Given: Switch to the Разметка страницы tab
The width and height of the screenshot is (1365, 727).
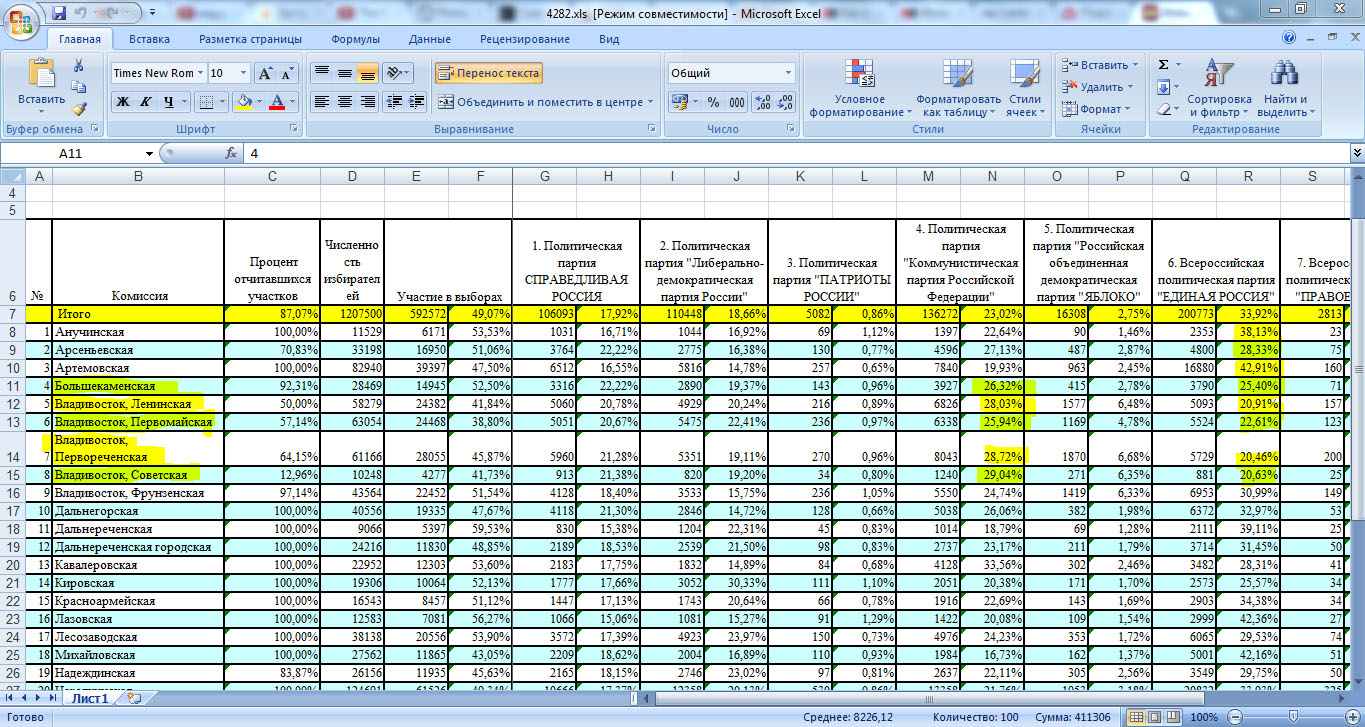Looking at the screenshot, I should [250, 39].
